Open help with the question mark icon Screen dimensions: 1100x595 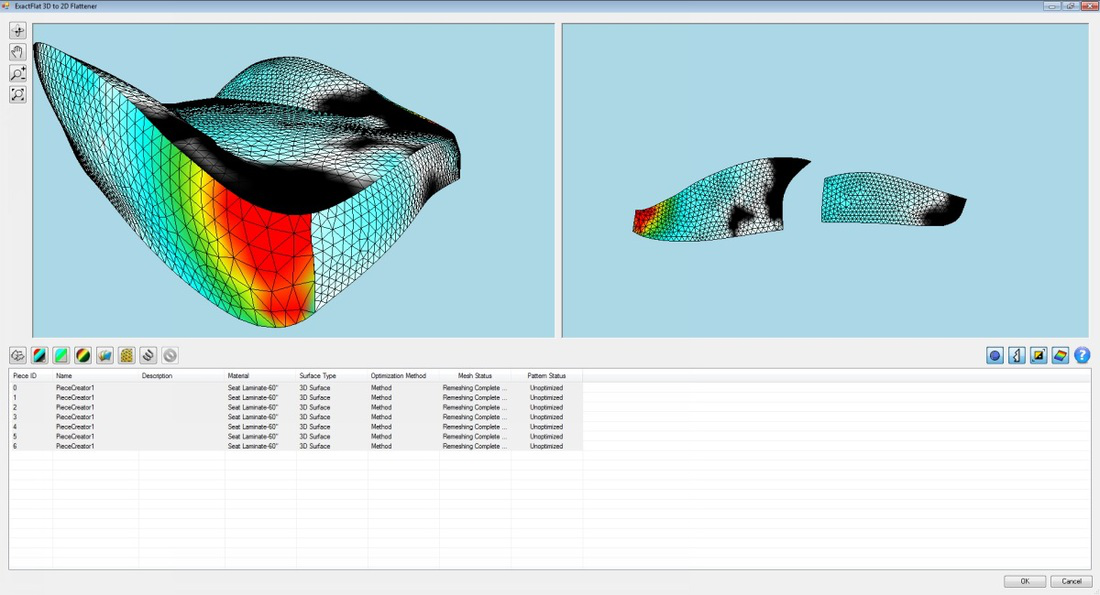click(x=1082, y=356)
